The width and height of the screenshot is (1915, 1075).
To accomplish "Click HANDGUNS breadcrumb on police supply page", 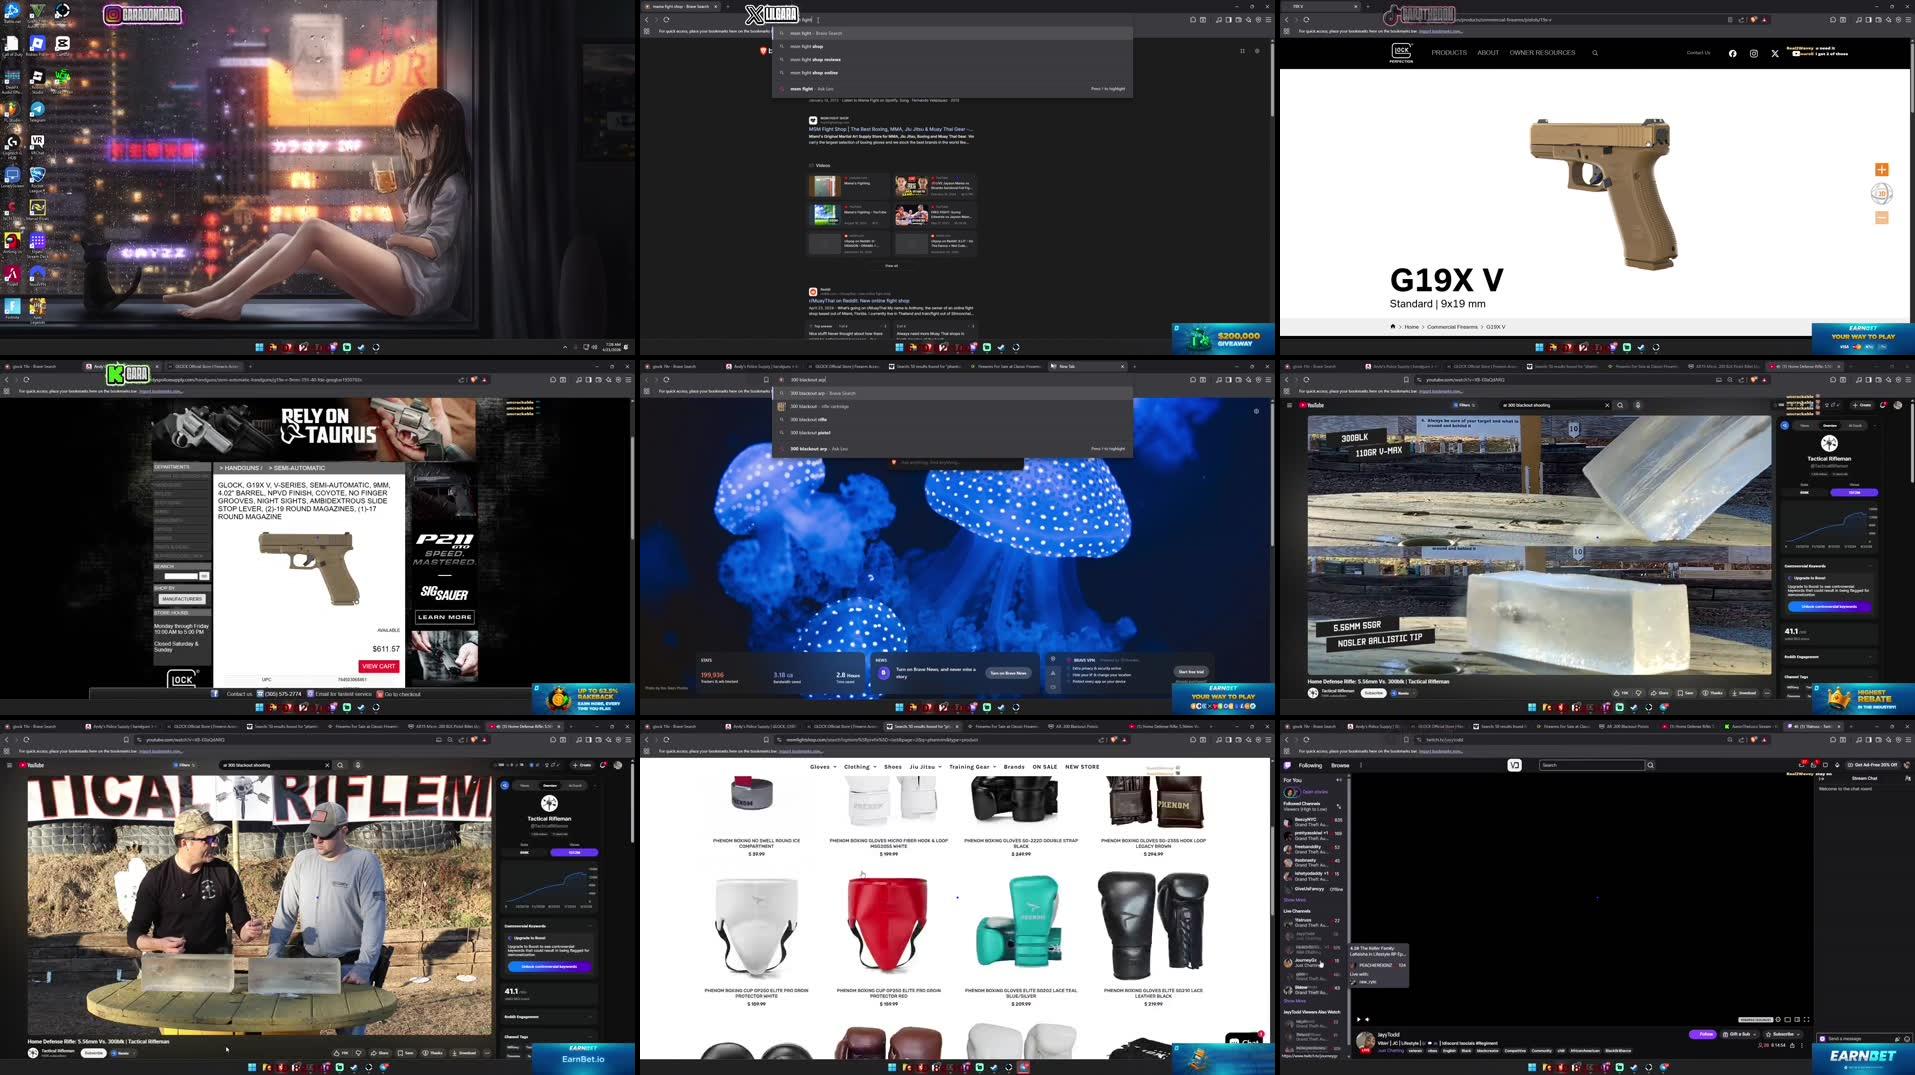I will 241,468.
